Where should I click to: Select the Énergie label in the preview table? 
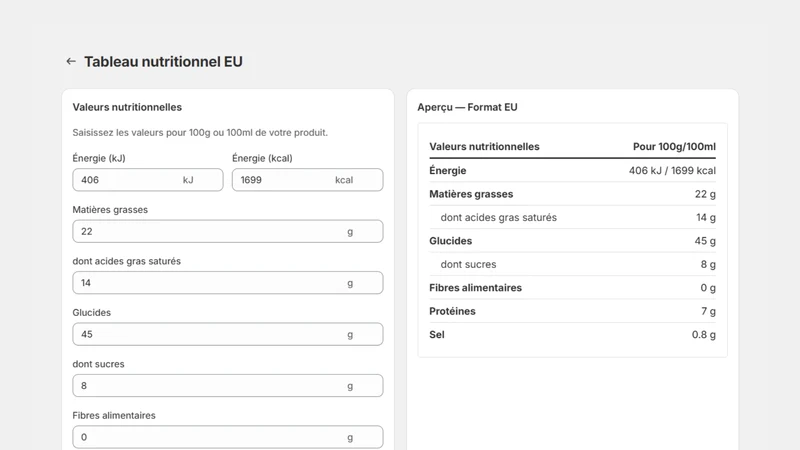(x=447, y=170)
